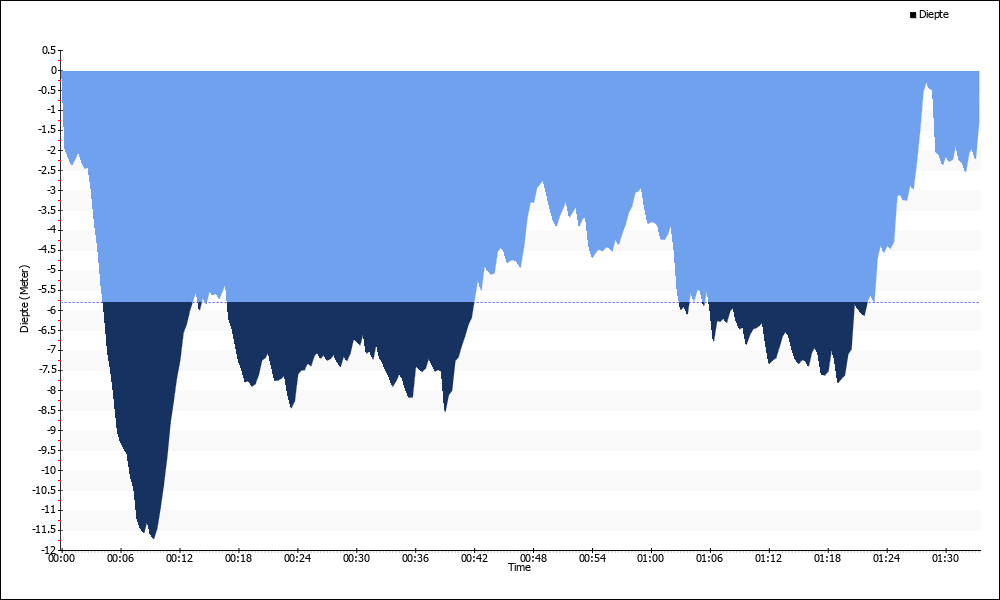
Task: Click the deepest point near -11.7 meters
Action: (154, 538)
